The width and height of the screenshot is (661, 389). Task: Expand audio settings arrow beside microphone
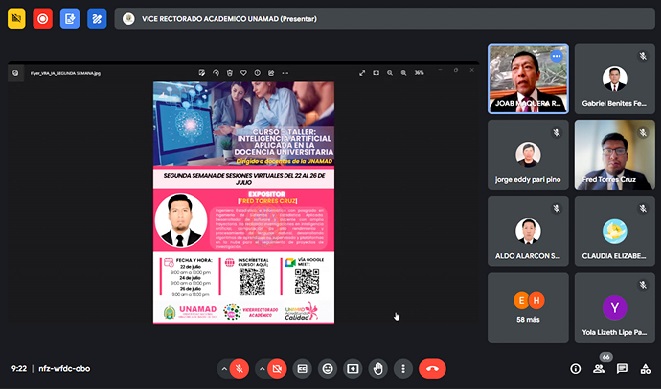224,369
